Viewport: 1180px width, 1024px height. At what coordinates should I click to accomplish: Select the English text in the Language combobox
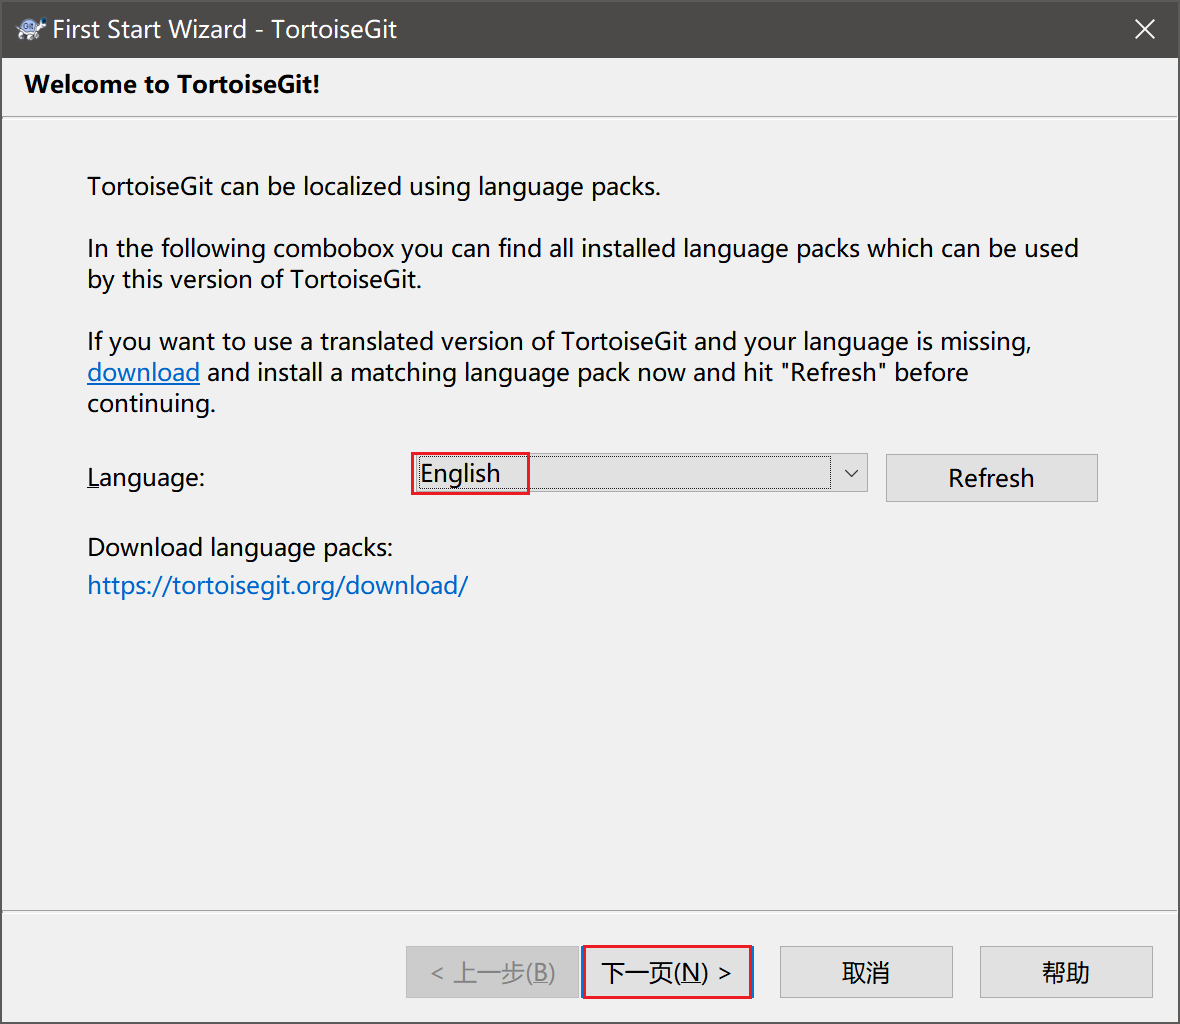pos(461,474)
